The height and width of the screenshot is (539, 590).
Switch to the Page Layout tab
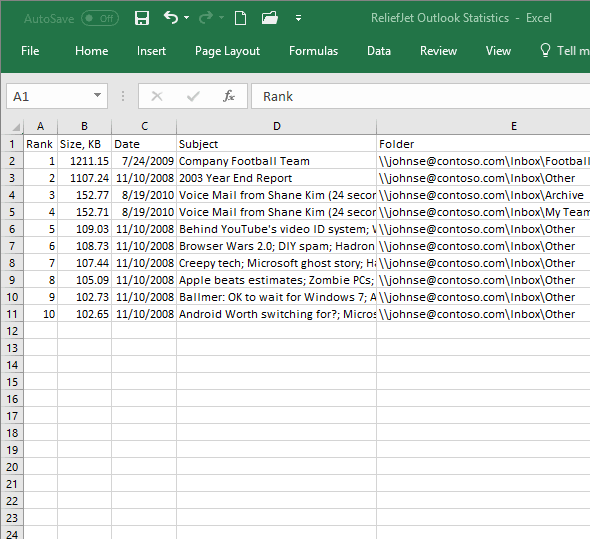click(227, 51)
